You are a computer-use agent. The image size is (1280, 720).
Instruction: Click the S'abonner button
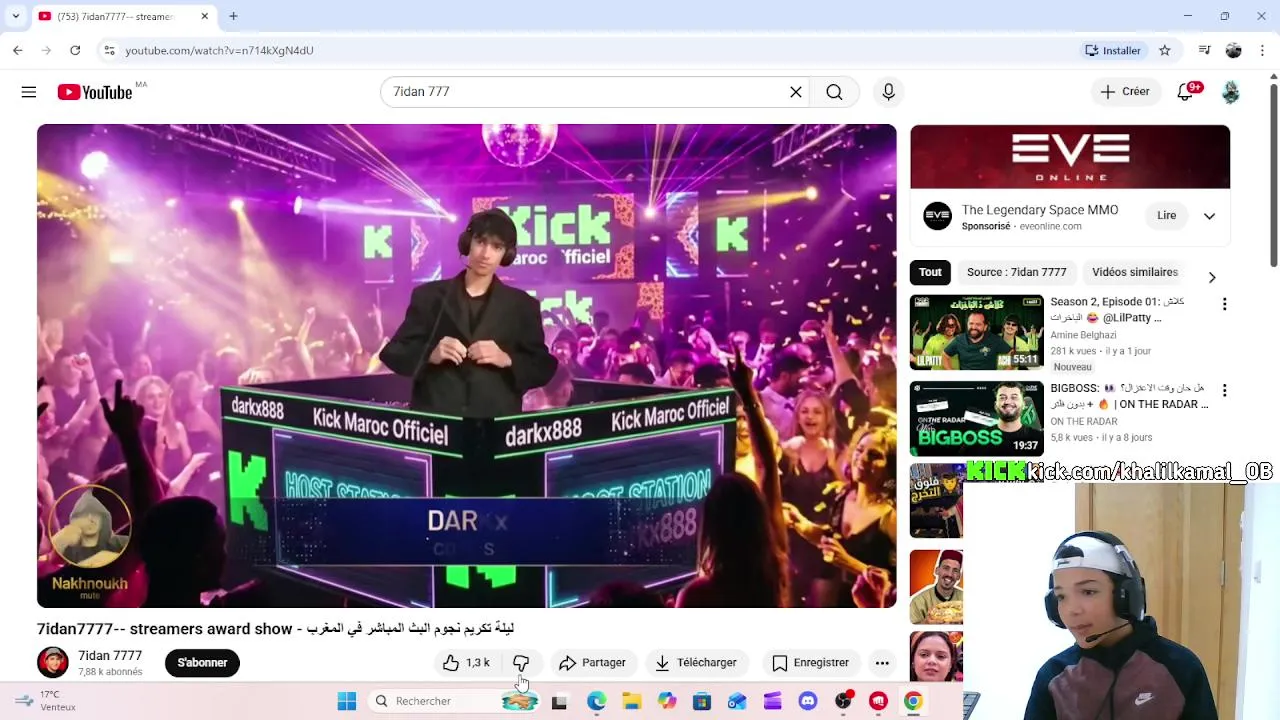[x=202, y=663]
